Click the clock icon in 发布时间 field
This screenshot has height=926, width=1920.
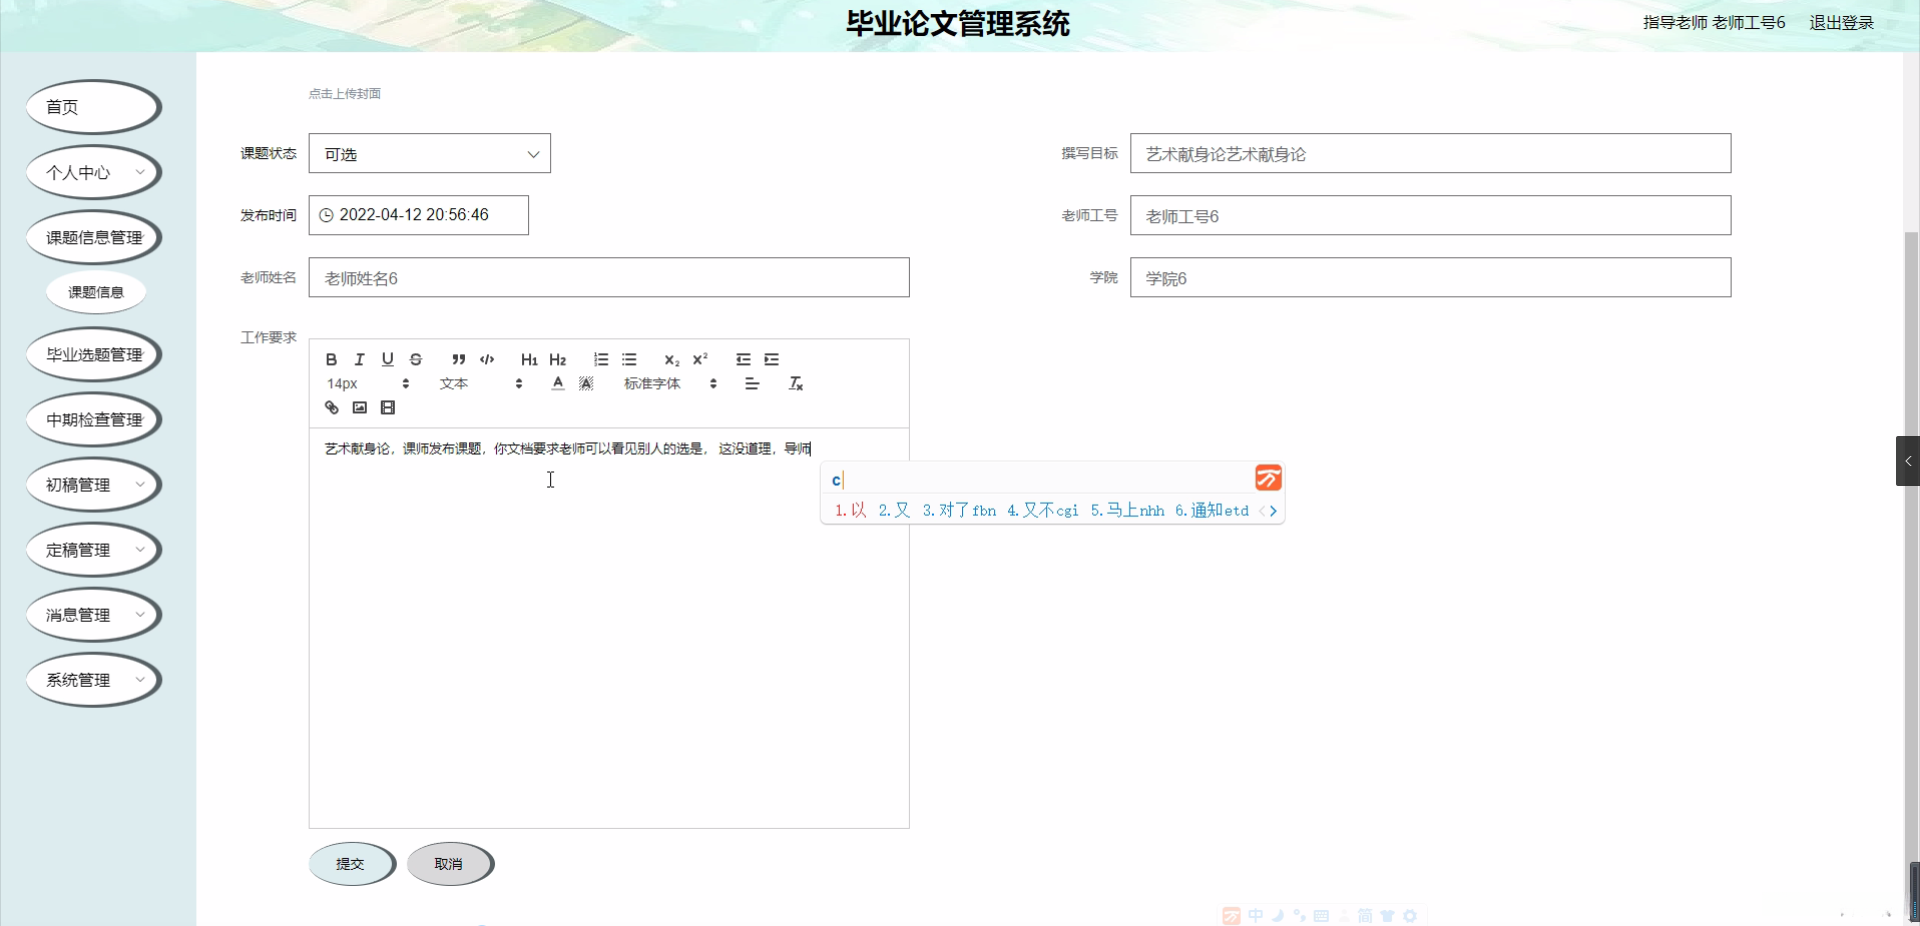point(326,215)
